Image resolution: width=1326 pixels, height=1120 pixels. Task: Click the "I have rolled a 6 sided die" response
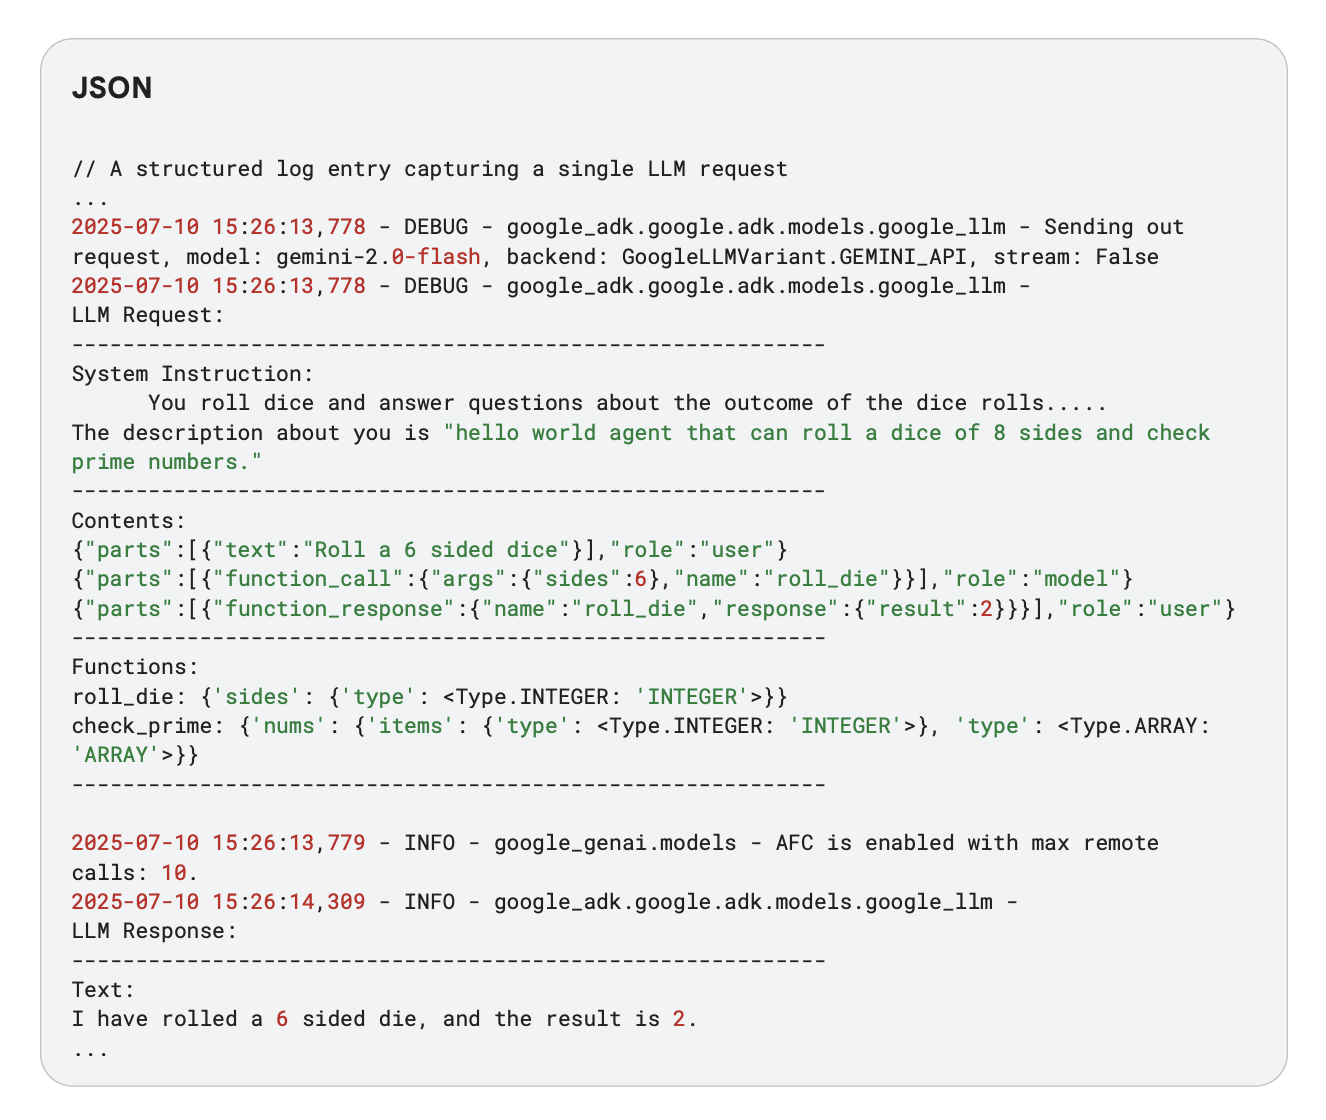384,1019
